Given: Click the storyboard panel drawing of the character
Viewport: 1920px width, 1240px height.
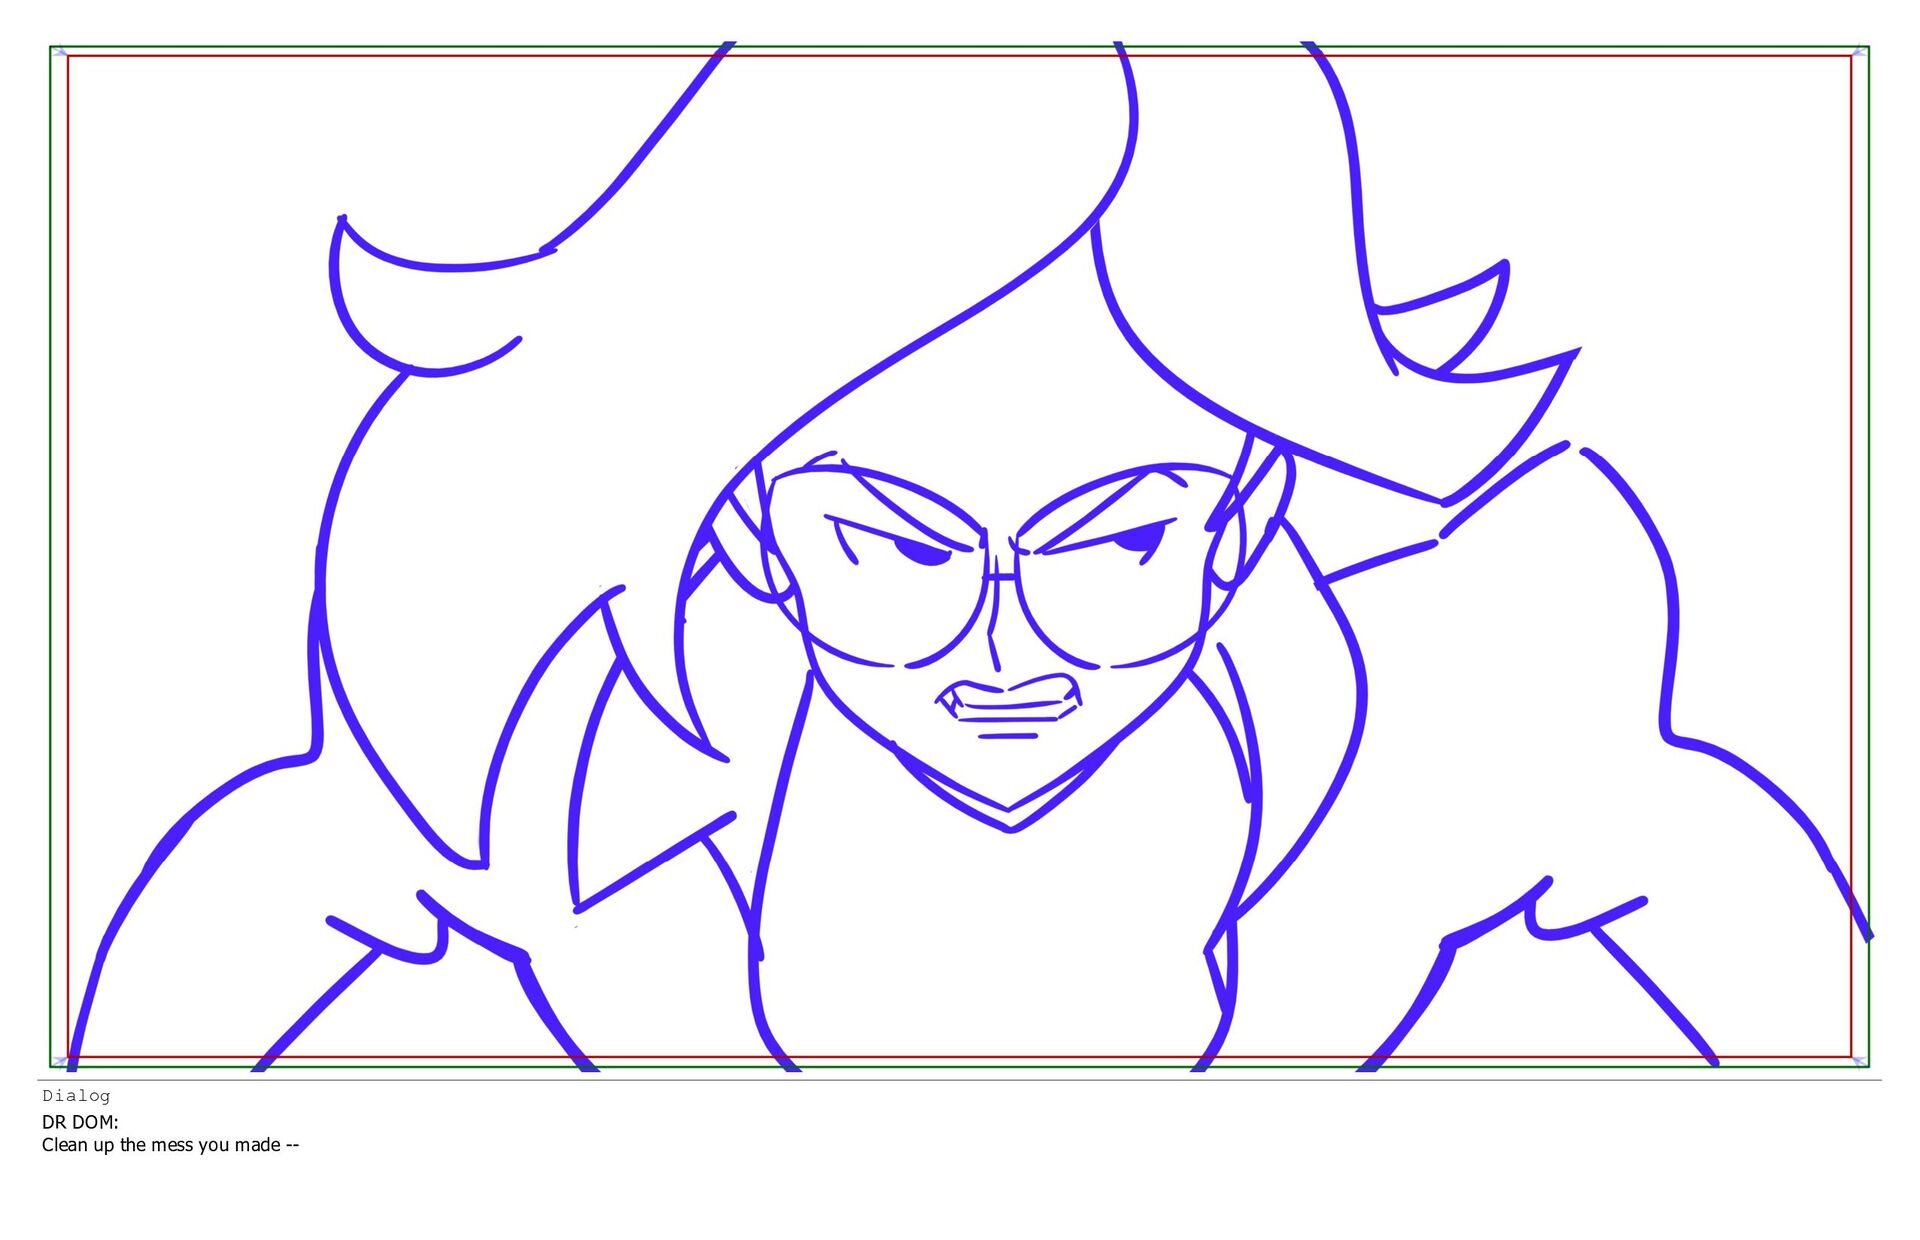Looking at the screenshot, I should (x=959, y=557).
